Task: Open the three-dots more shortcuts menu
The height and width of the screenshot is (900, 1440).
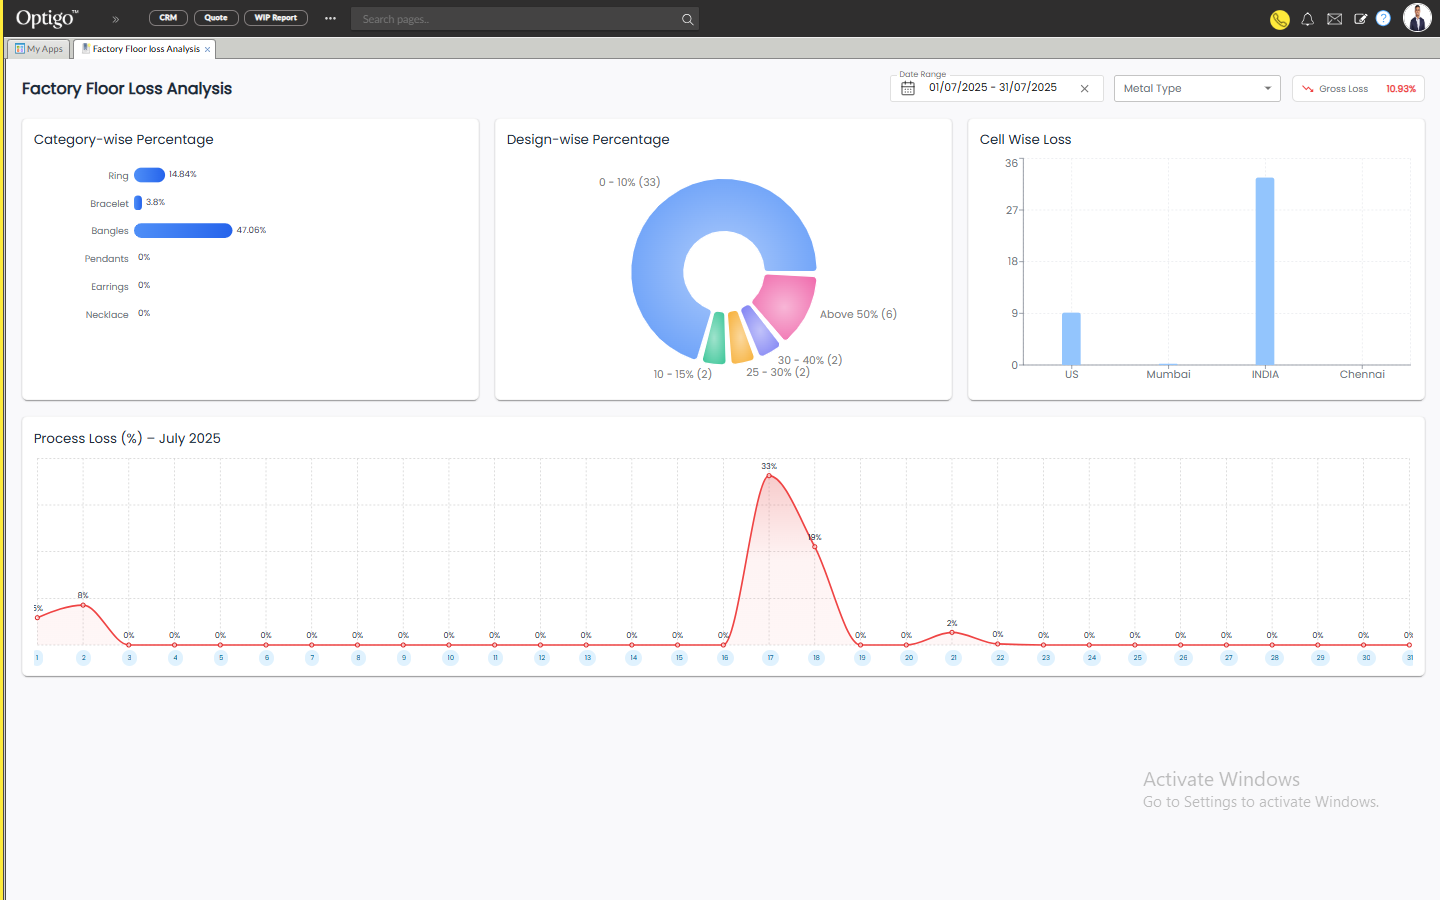Action: tap(330, 18)
